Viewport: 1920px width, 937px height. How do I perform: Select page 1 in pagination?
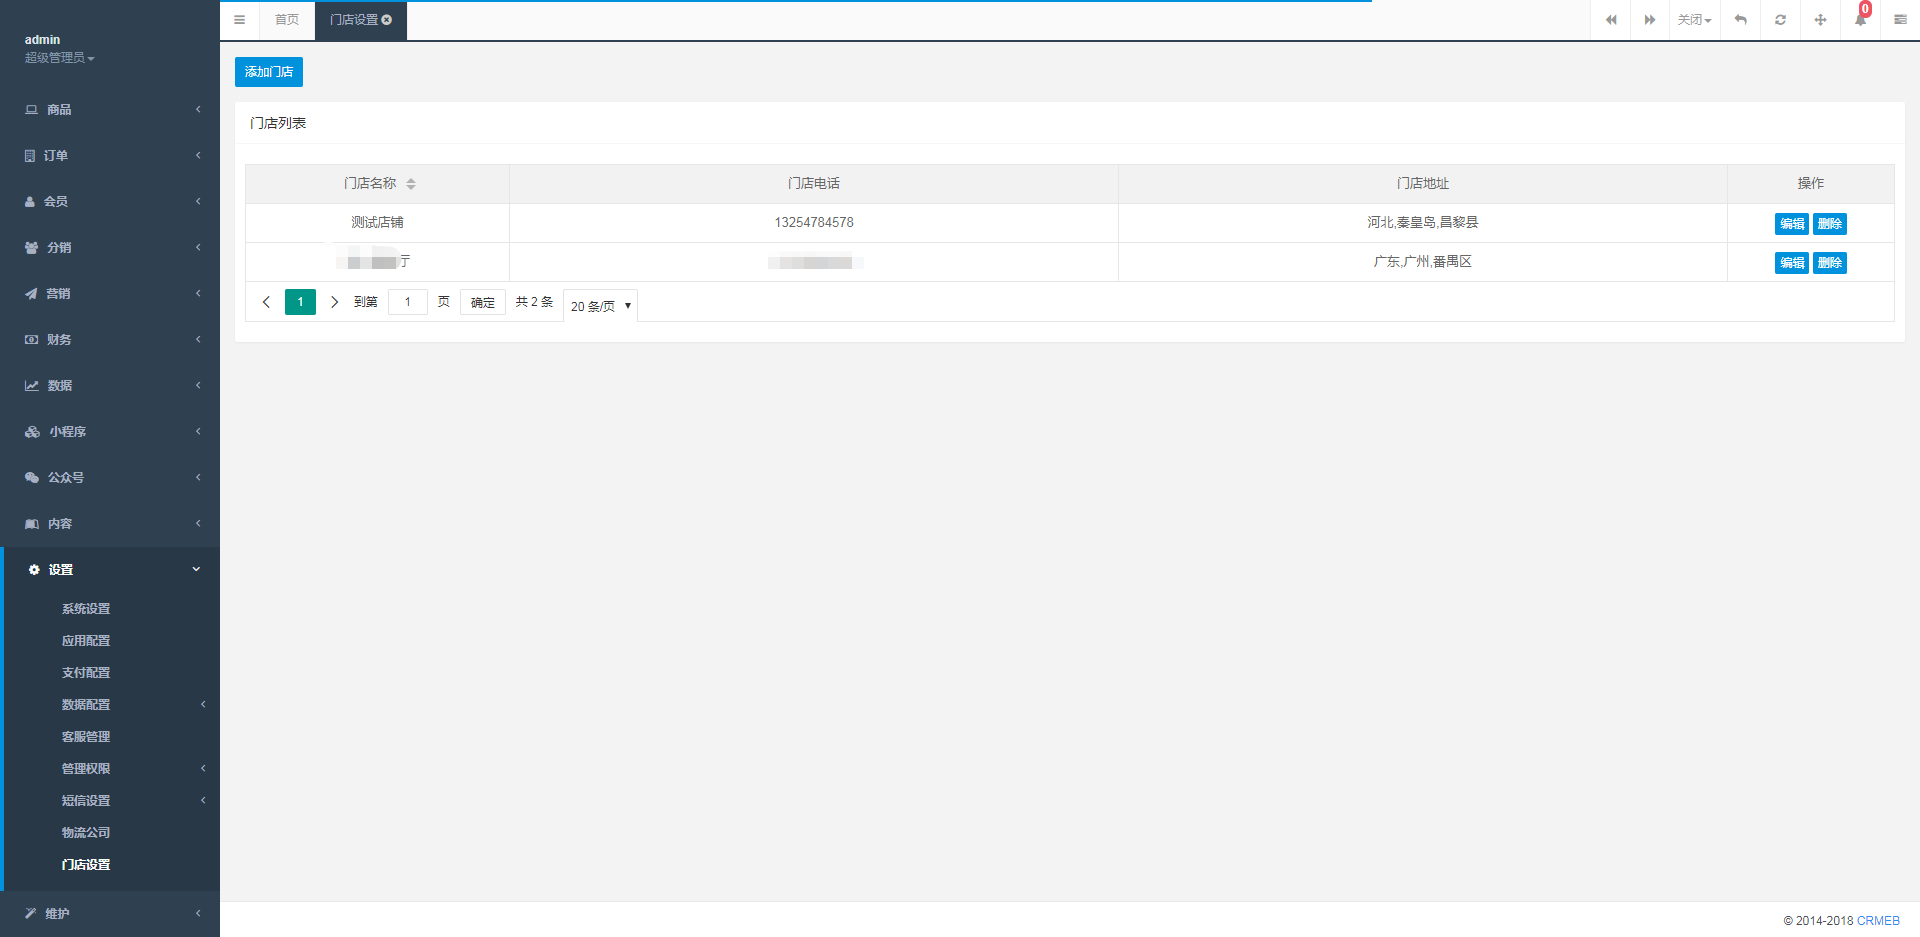pyautogui.click(x=300, y=302)
